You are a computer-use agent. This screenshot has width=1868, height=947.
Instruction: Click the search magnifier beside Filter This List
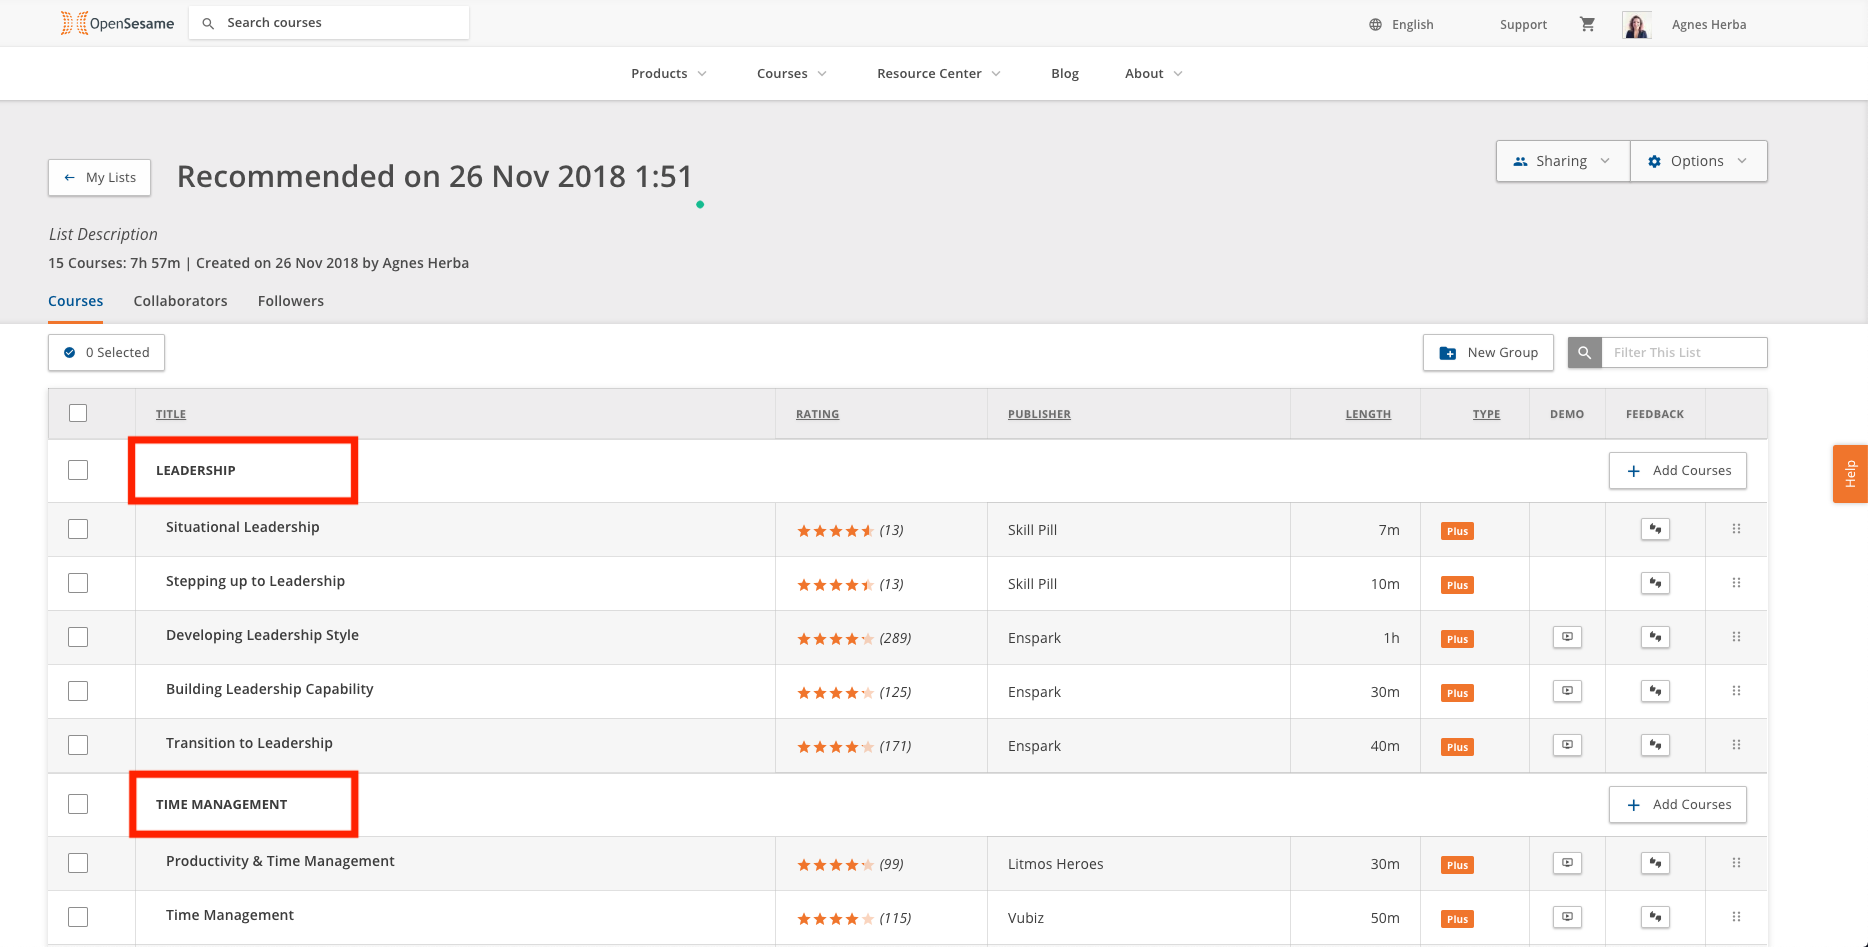(1584, 353)
